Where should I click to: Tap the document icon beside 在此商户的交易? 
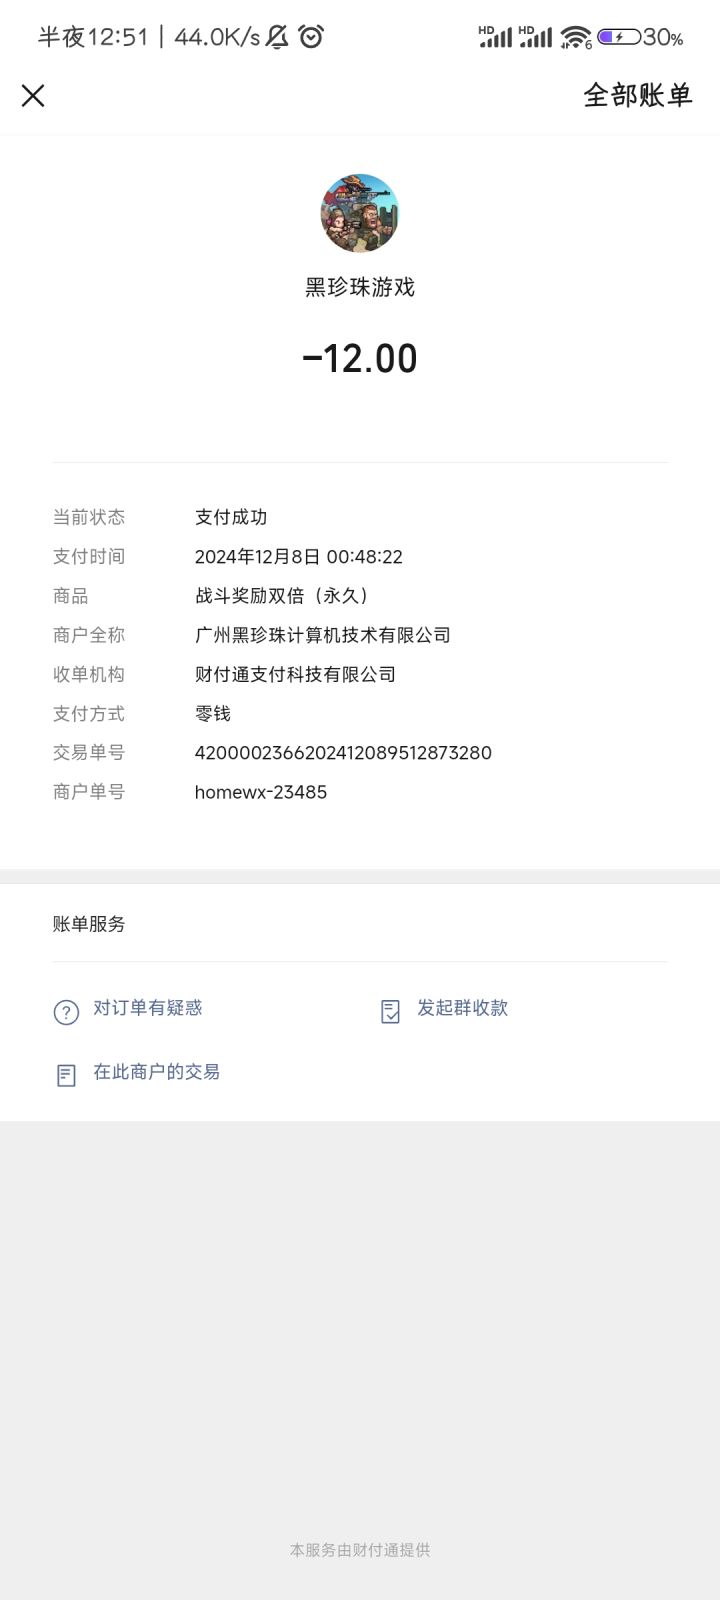tap(66, 1076)
